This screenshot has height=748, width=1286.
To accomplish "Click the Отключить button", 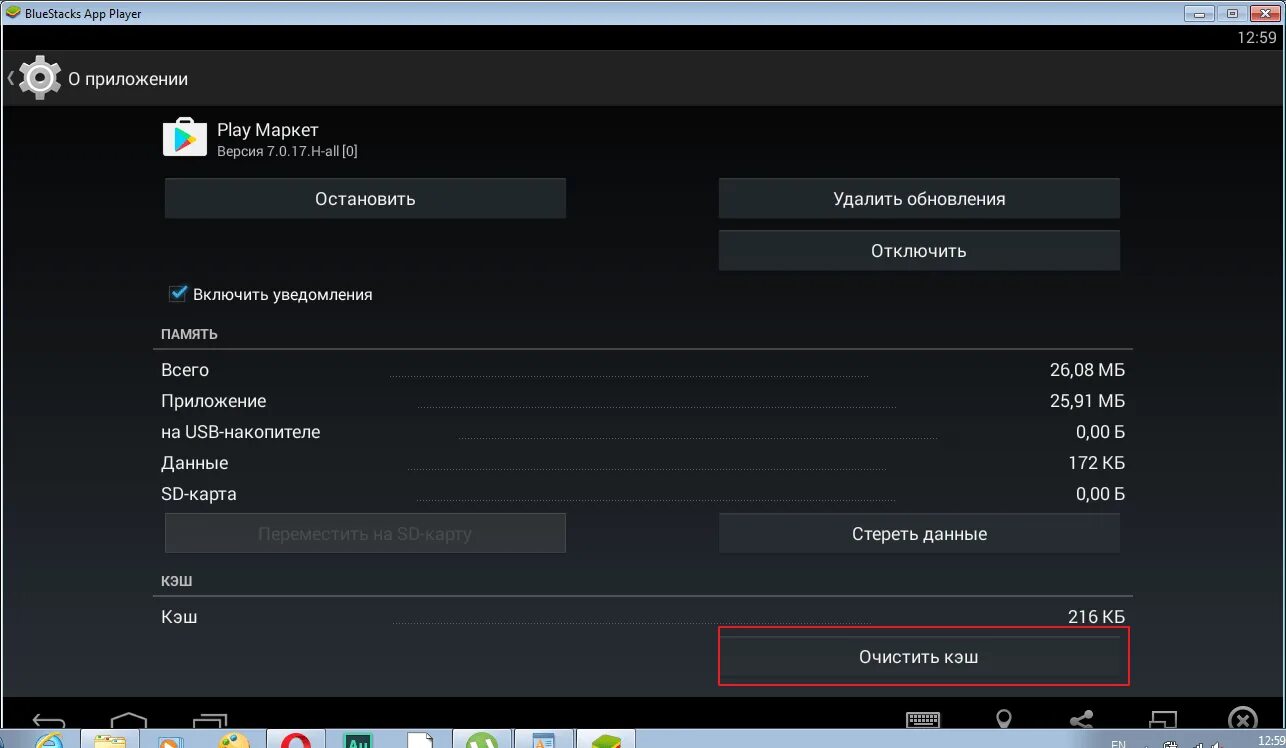I will 919,250.
